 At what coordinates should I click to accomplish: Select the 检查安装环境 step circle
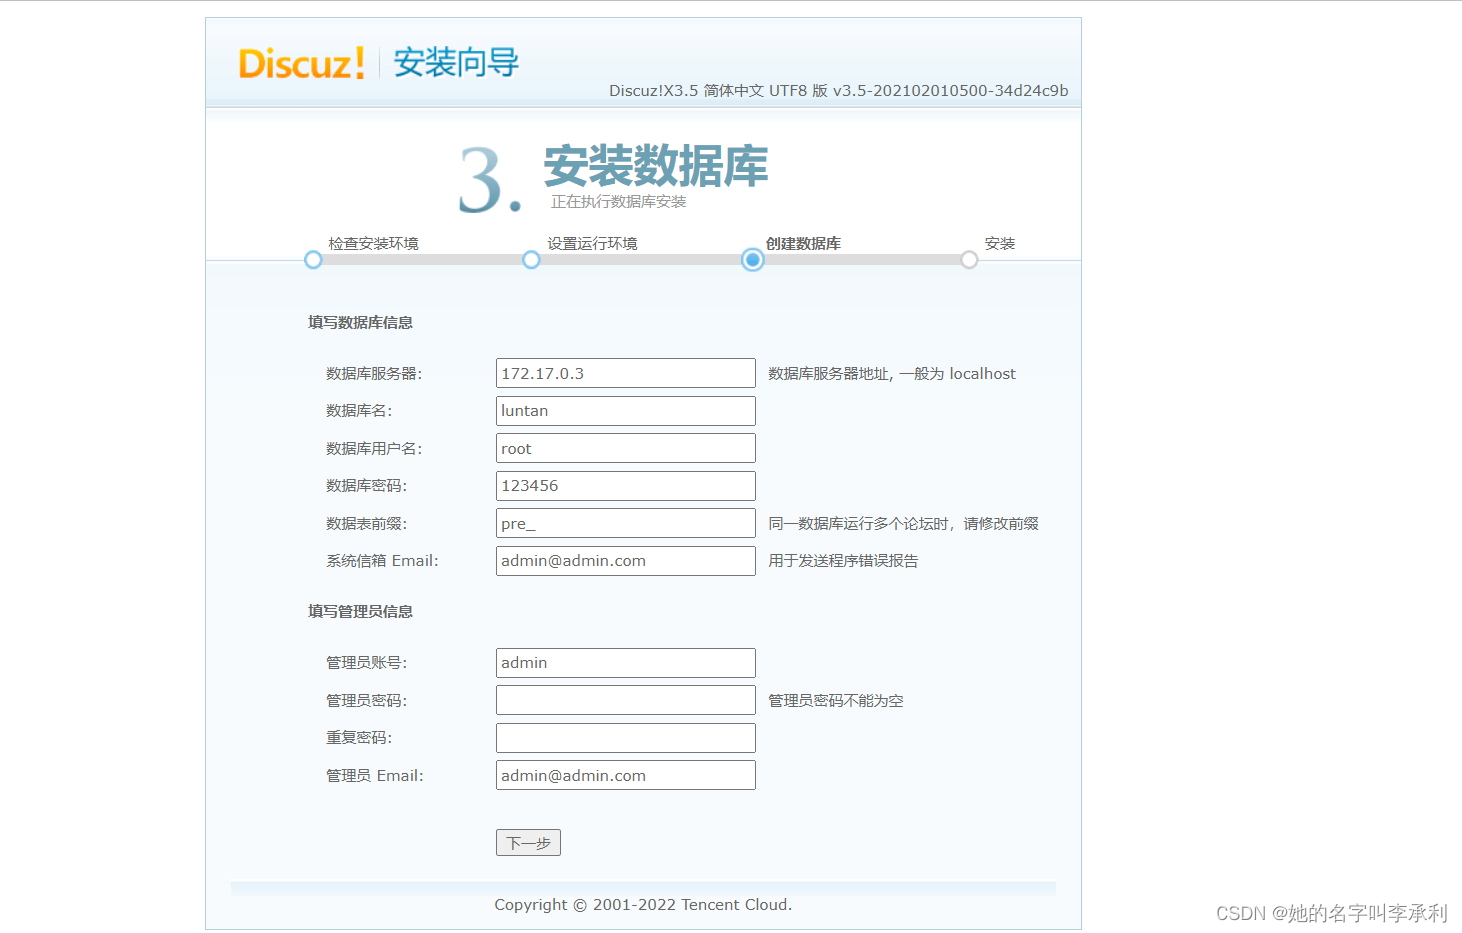(x=312, y=259)
